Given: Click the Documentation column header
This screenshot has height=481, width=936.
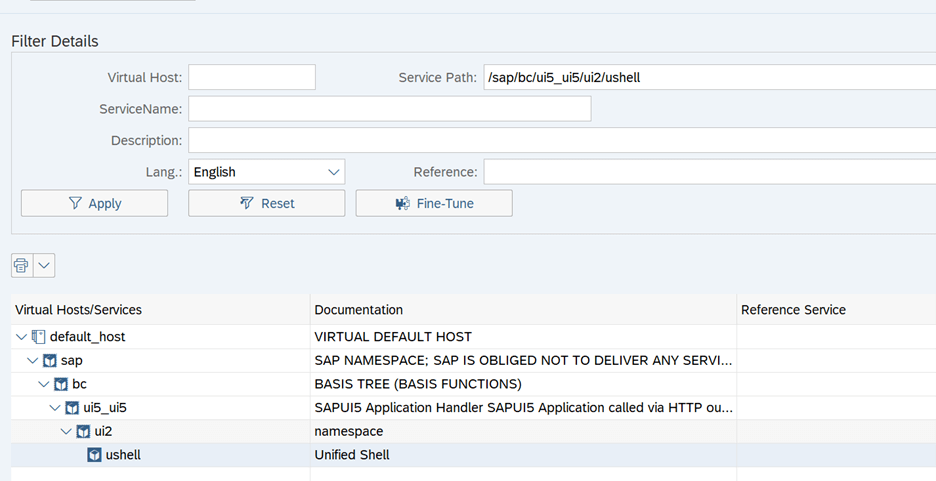Looking at the screenshot, I should (524, 310).
